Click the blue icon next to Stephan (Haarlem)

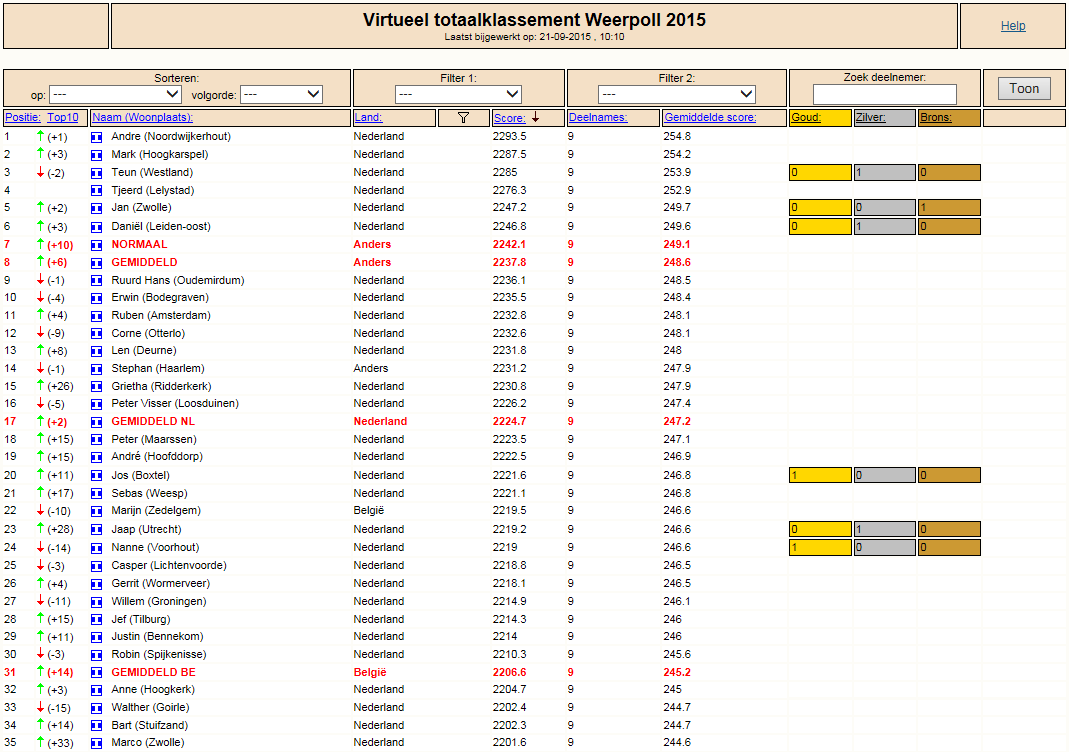coord(96,369)
